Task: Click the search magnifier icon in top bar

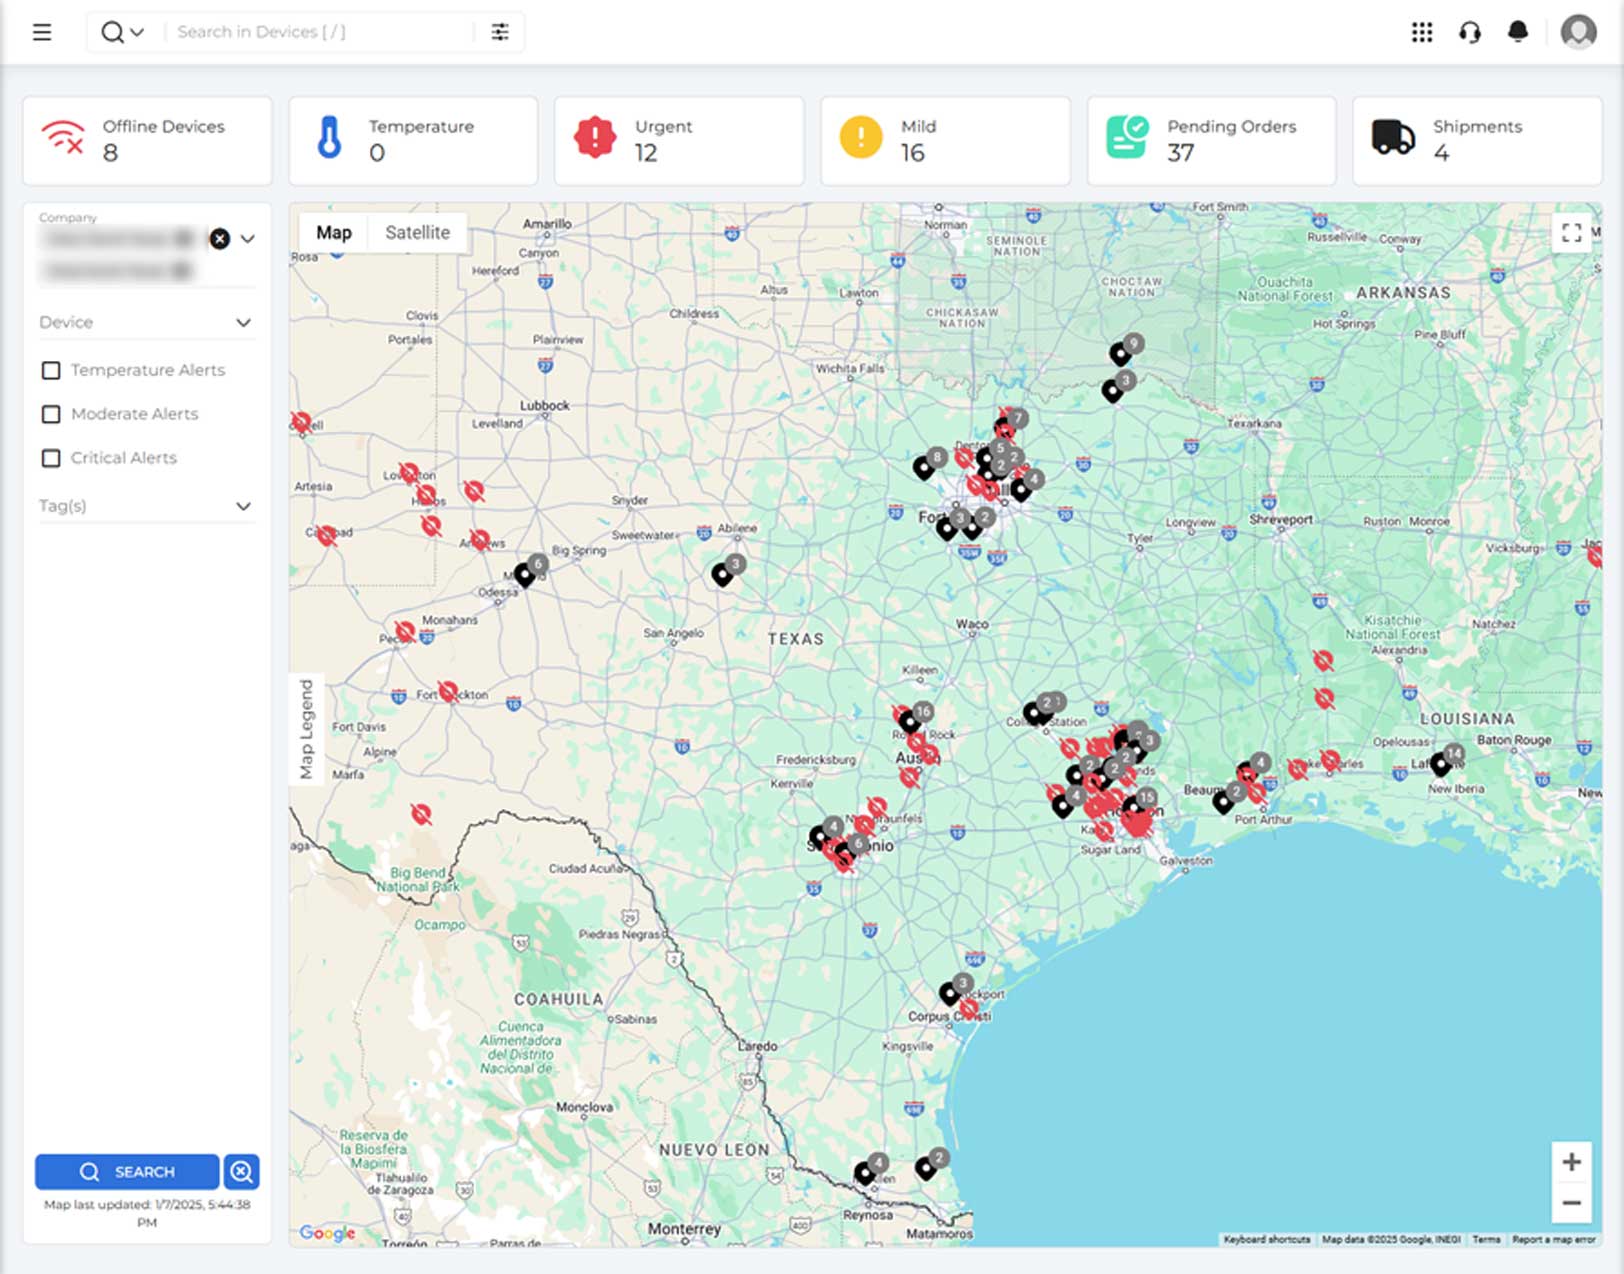Action: pos(112,32)
